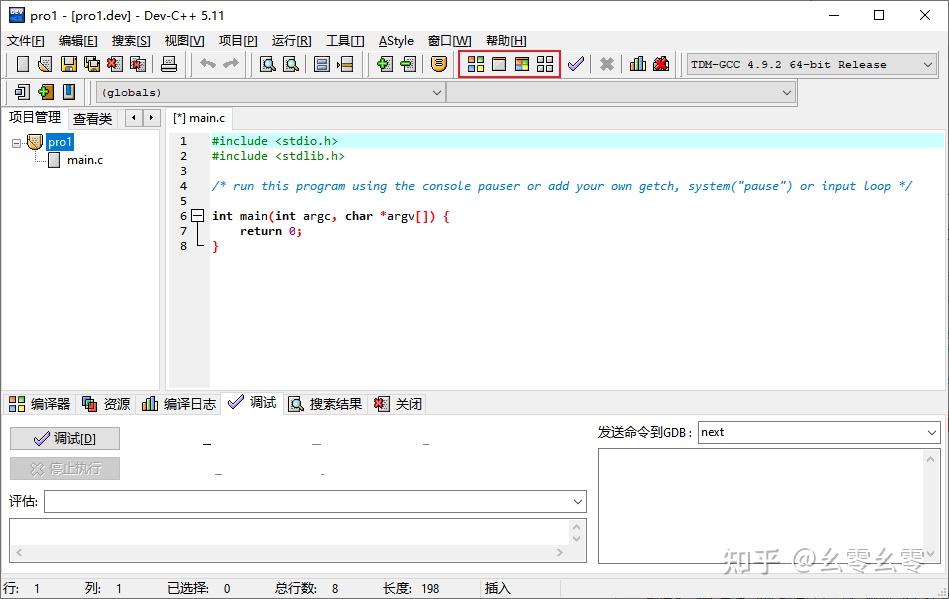Click the blue Goto Bookmarks icon
Viewport: 949px width, 599px height.
coord(69,92)
